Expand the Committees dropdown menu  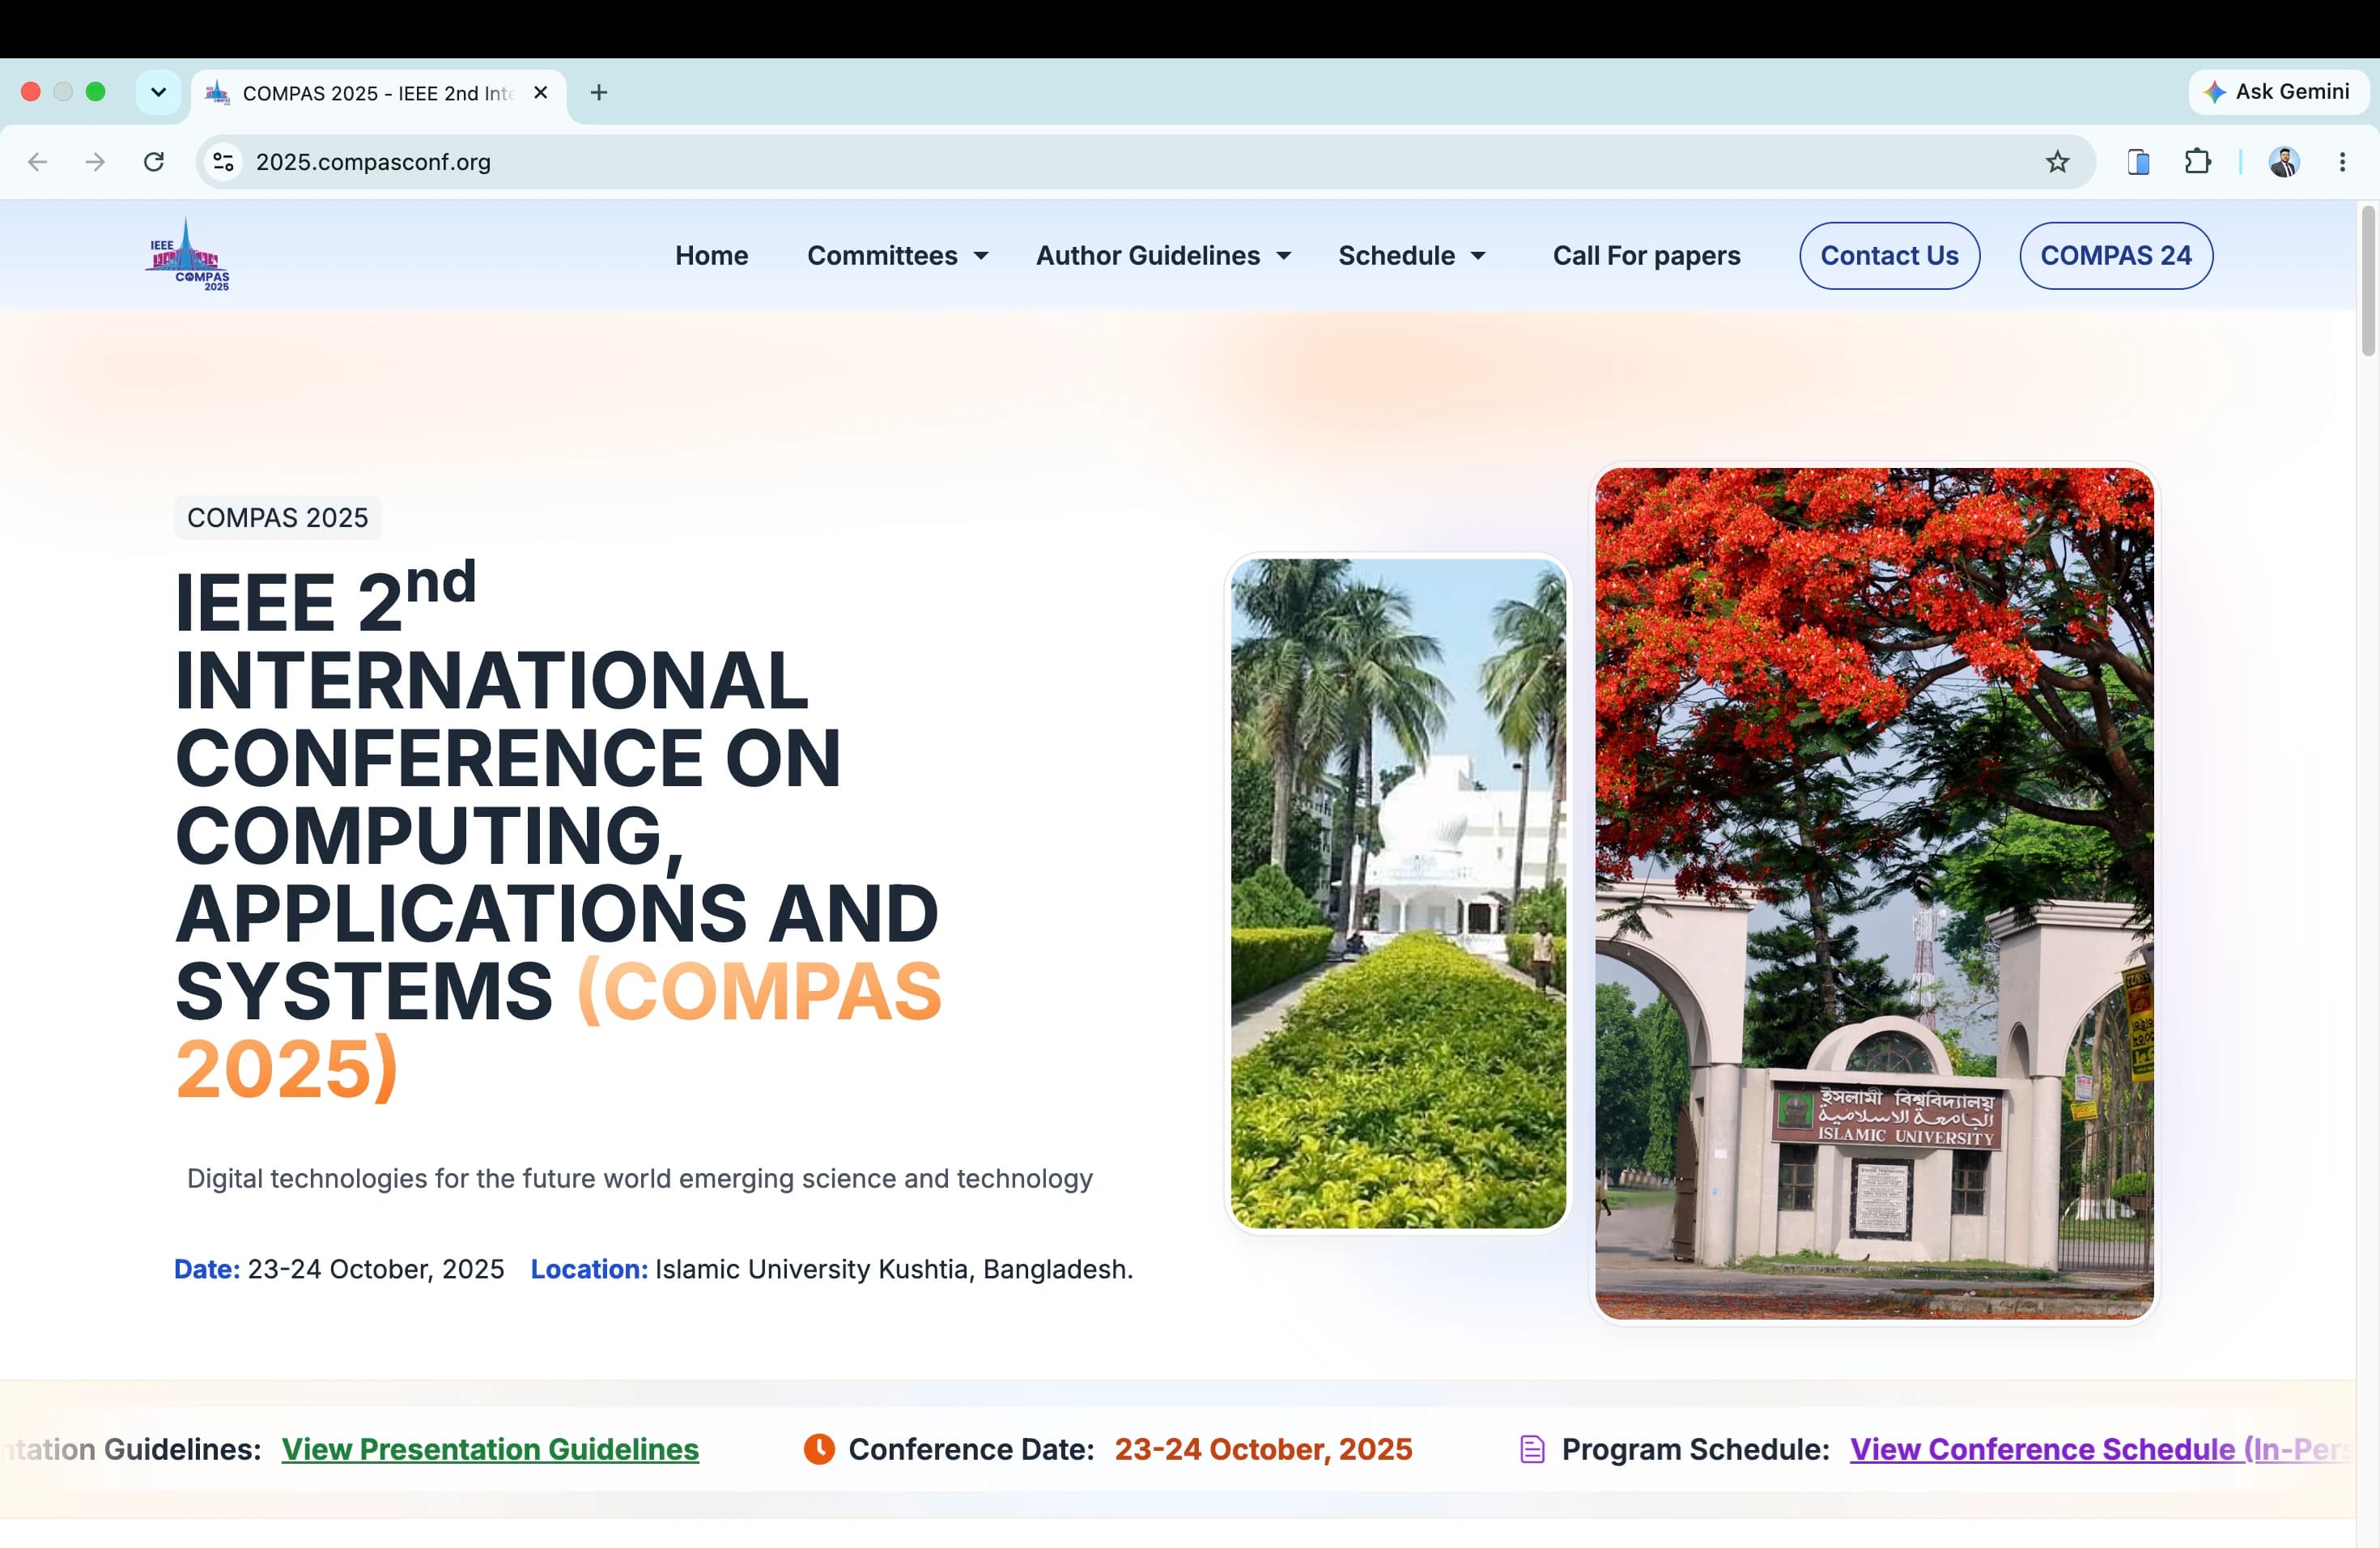[x=897, y=256]
